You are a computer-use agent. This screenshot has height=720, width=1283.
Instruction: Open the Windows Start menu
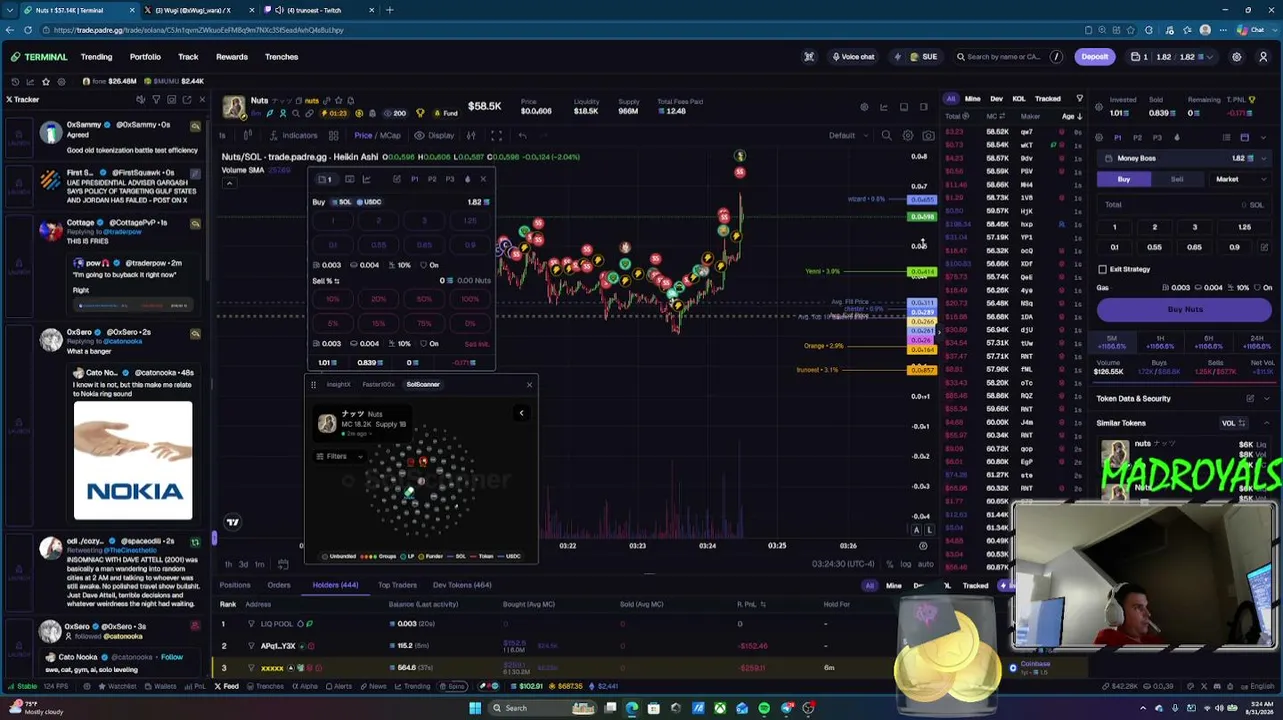click(475, 708)
